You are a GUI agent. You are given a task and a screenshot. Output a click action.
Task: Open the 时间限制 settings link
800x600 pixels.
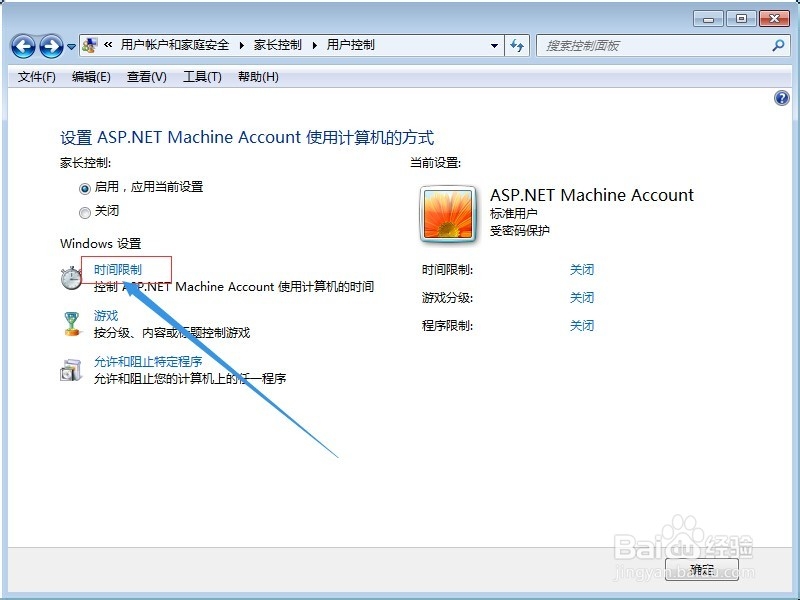pyautogui.click(x=120, y=268)
